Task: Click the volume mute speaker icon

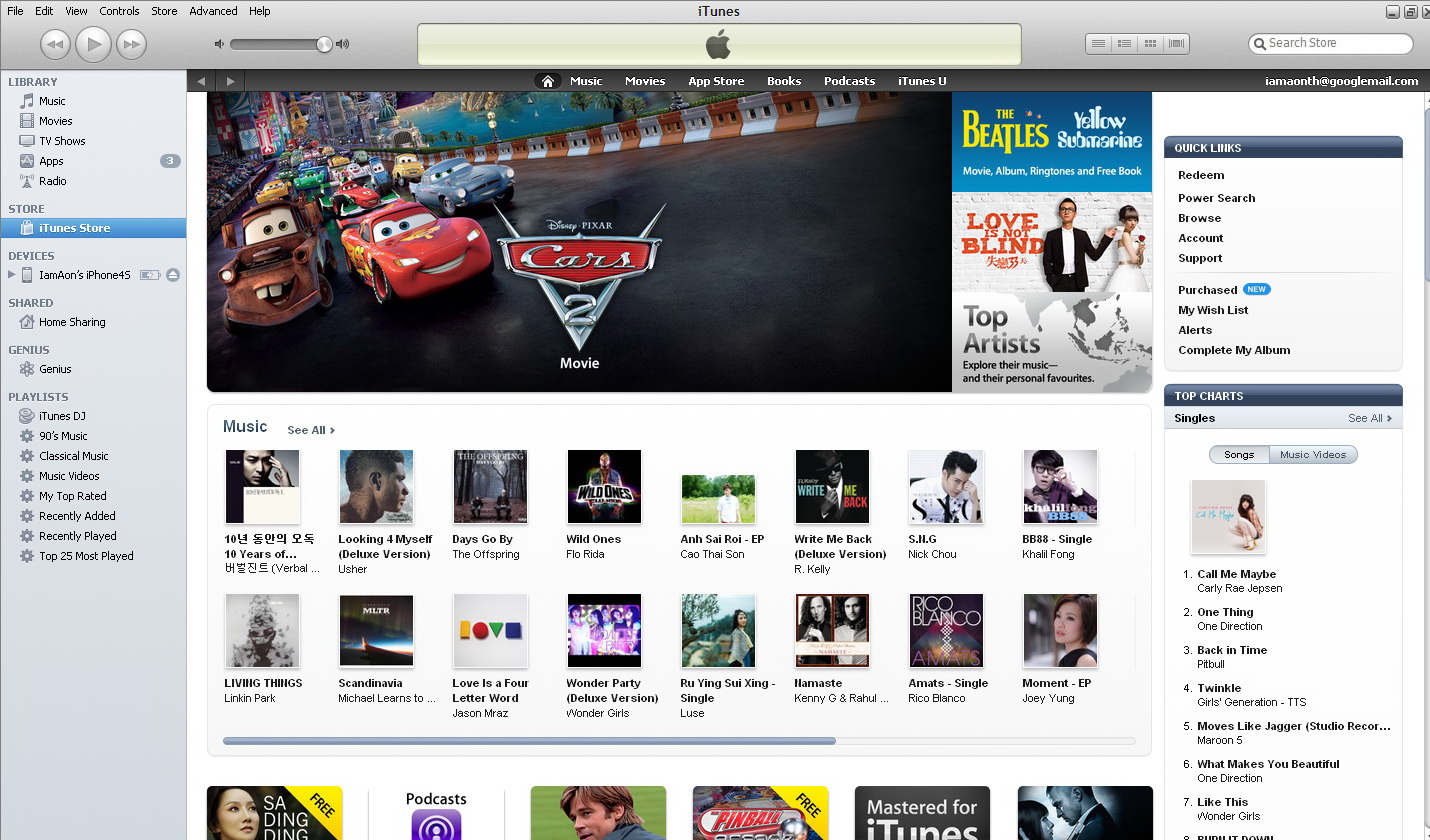Action: (220, 44)
